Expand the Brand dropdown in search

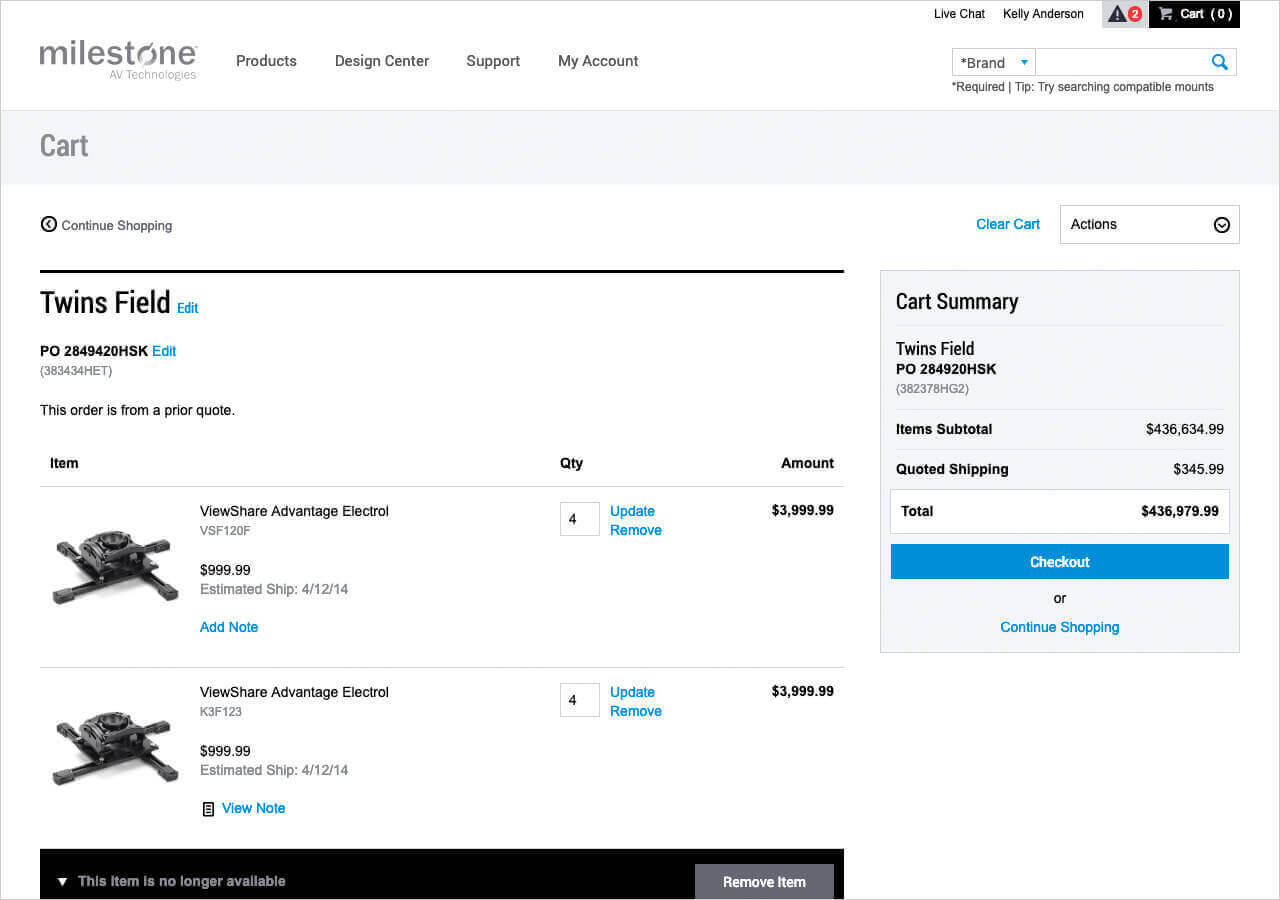tap(994, 62)
